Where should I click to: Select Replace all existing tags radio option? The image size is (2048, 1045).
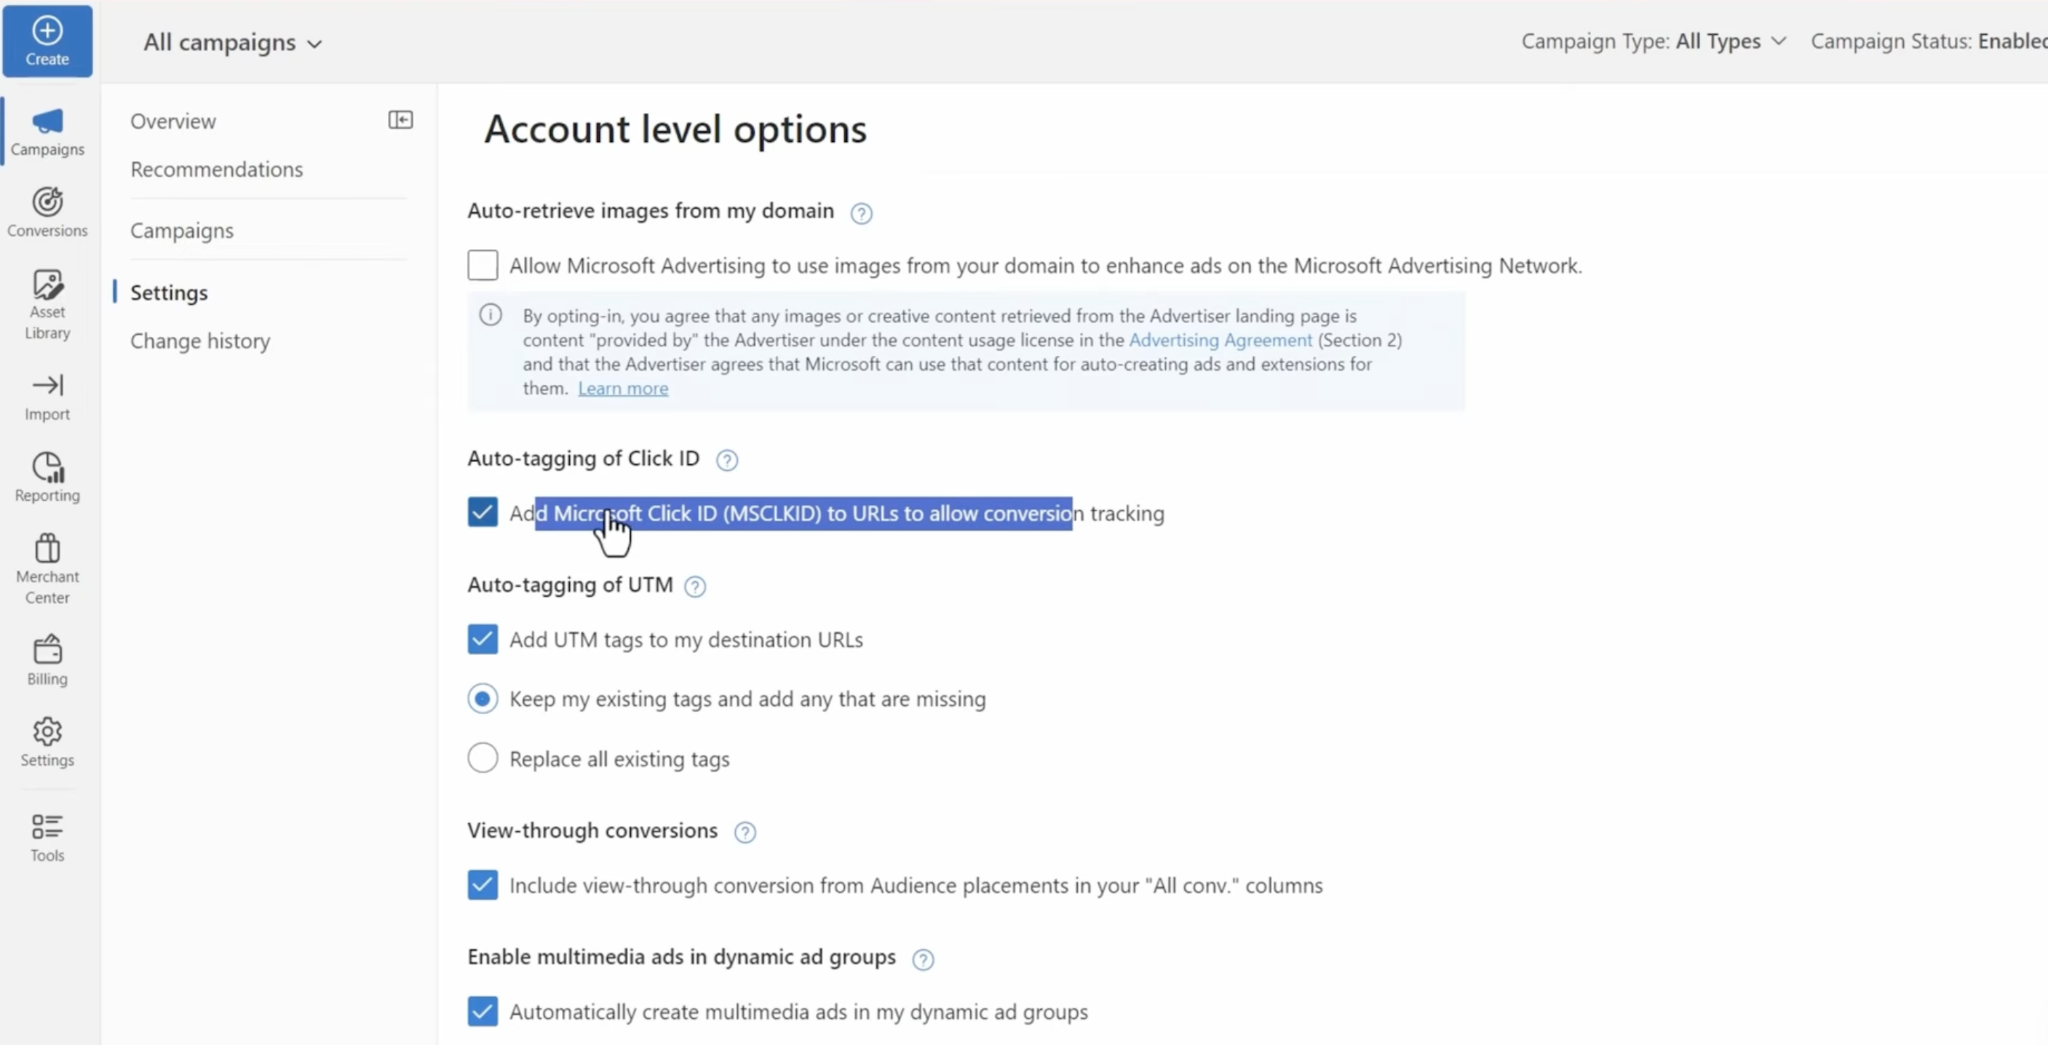pyautogui.click(x=482, y=758)
